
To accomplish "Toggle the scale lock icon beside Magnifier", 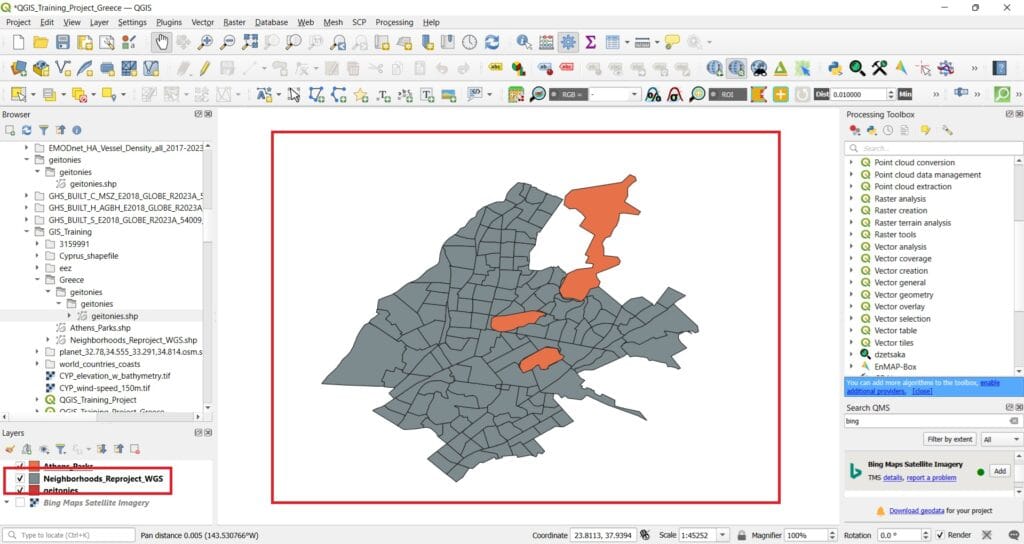I will [x=741, y=535].
